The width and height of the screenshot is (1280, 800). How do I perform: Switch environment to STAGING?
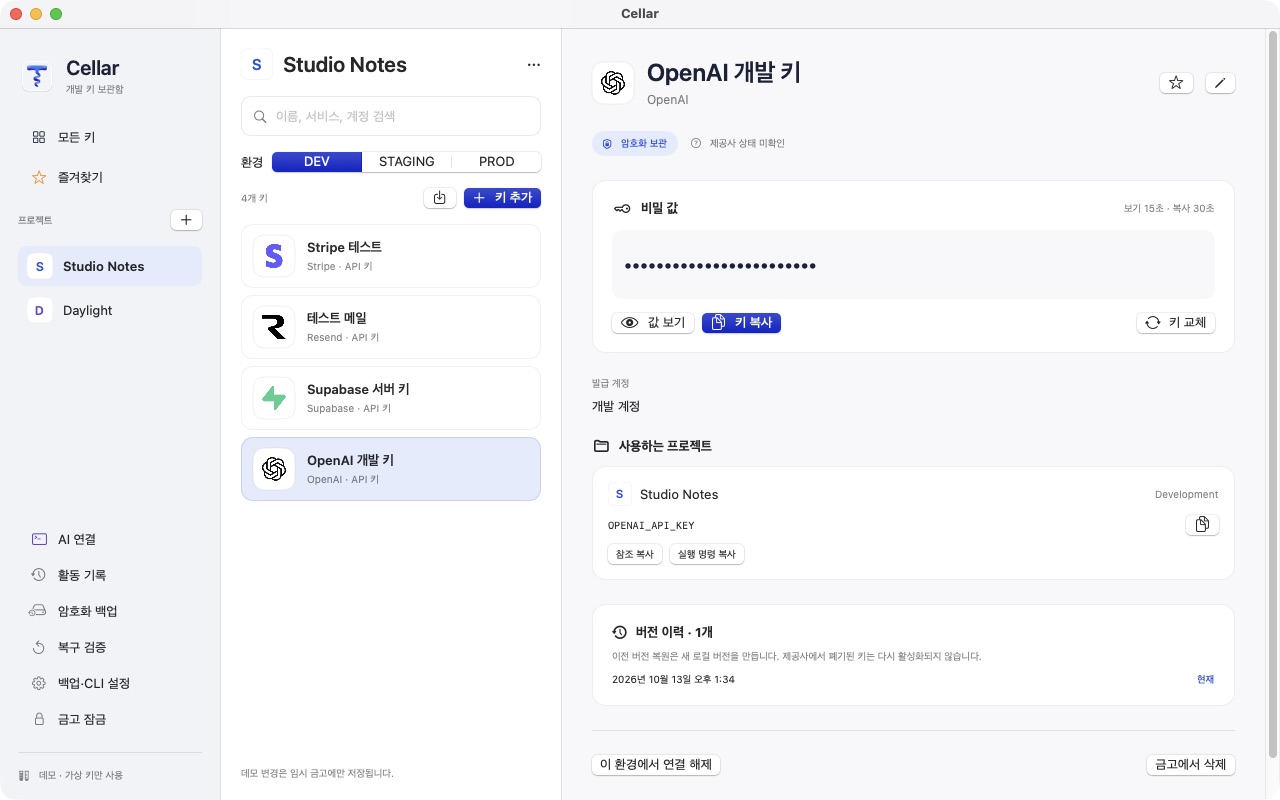click(407, 162)
